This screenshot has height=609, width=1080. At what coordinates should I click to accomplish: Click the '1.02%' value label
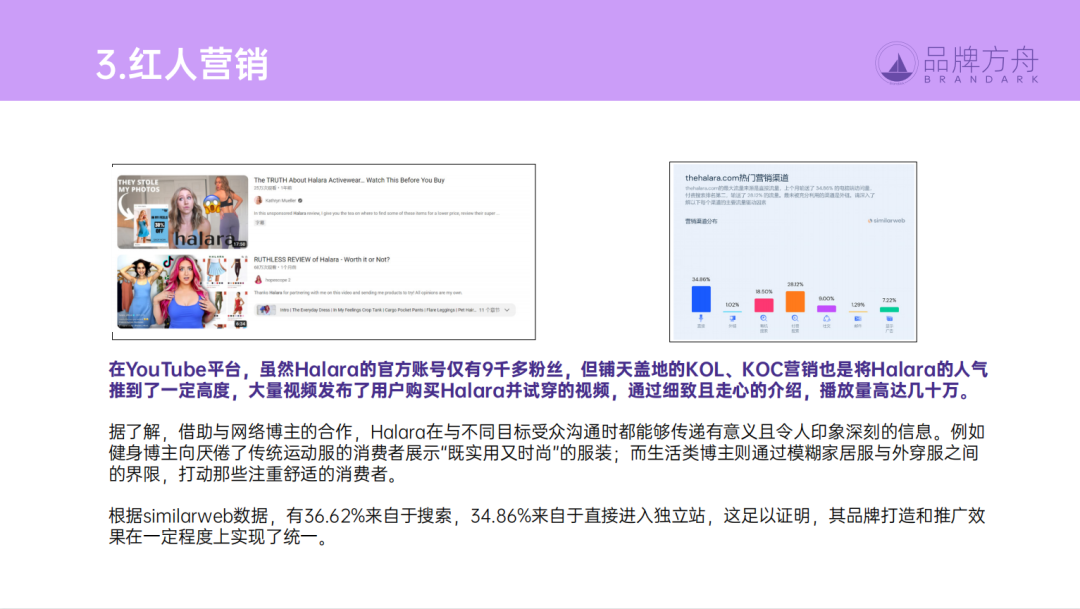tap(732, 304)
